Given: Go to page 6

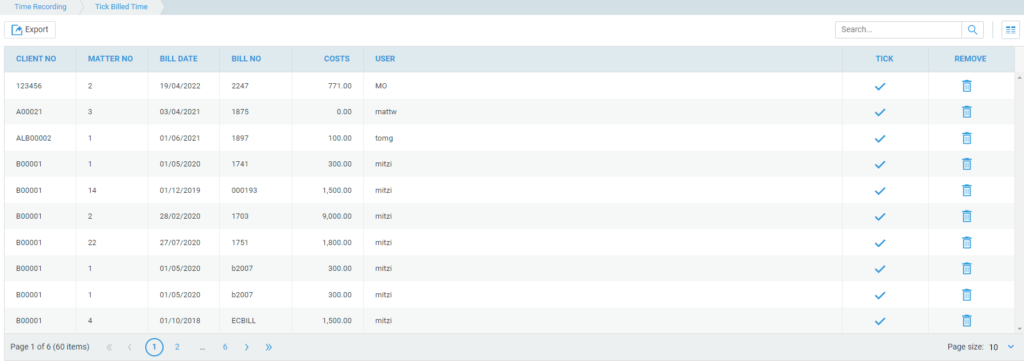Looking at the screenshot, I should tap(225, 347).
